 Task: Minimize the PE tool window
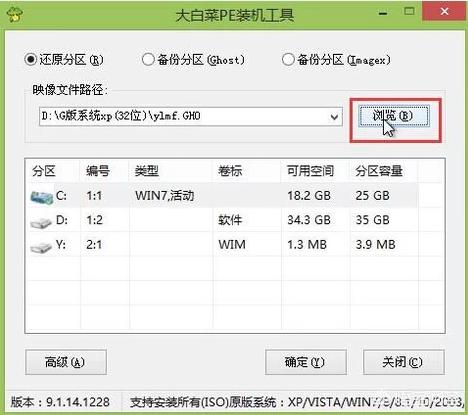click(383, 13)
